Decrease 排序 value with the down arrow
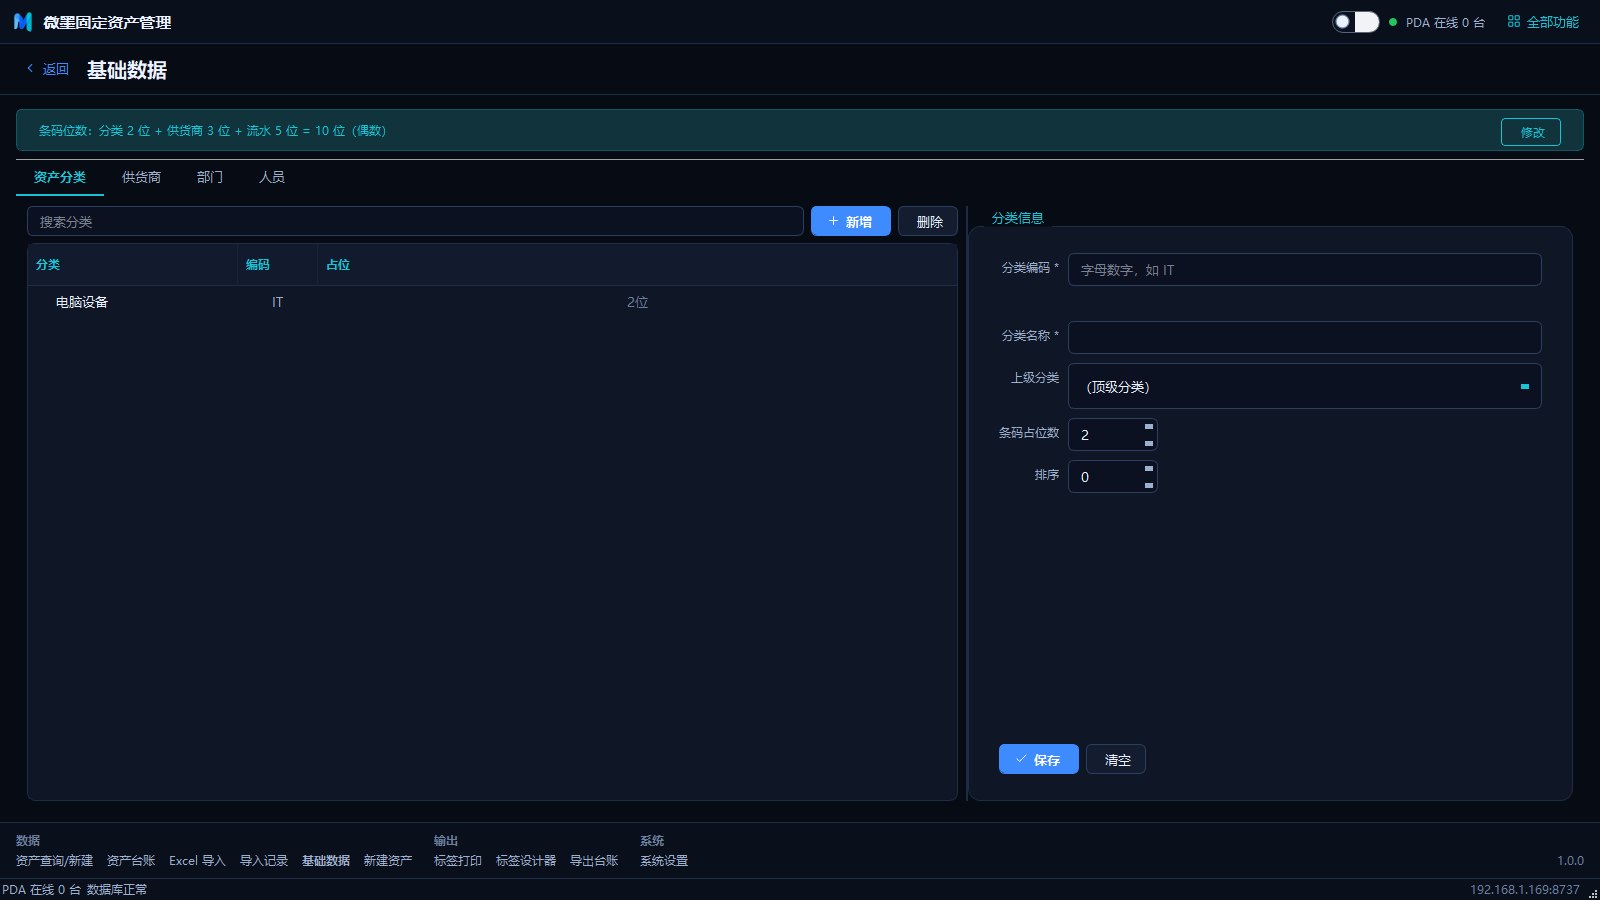The height and width of the screenshot is (900, 1600). [x=1149, y=485]
